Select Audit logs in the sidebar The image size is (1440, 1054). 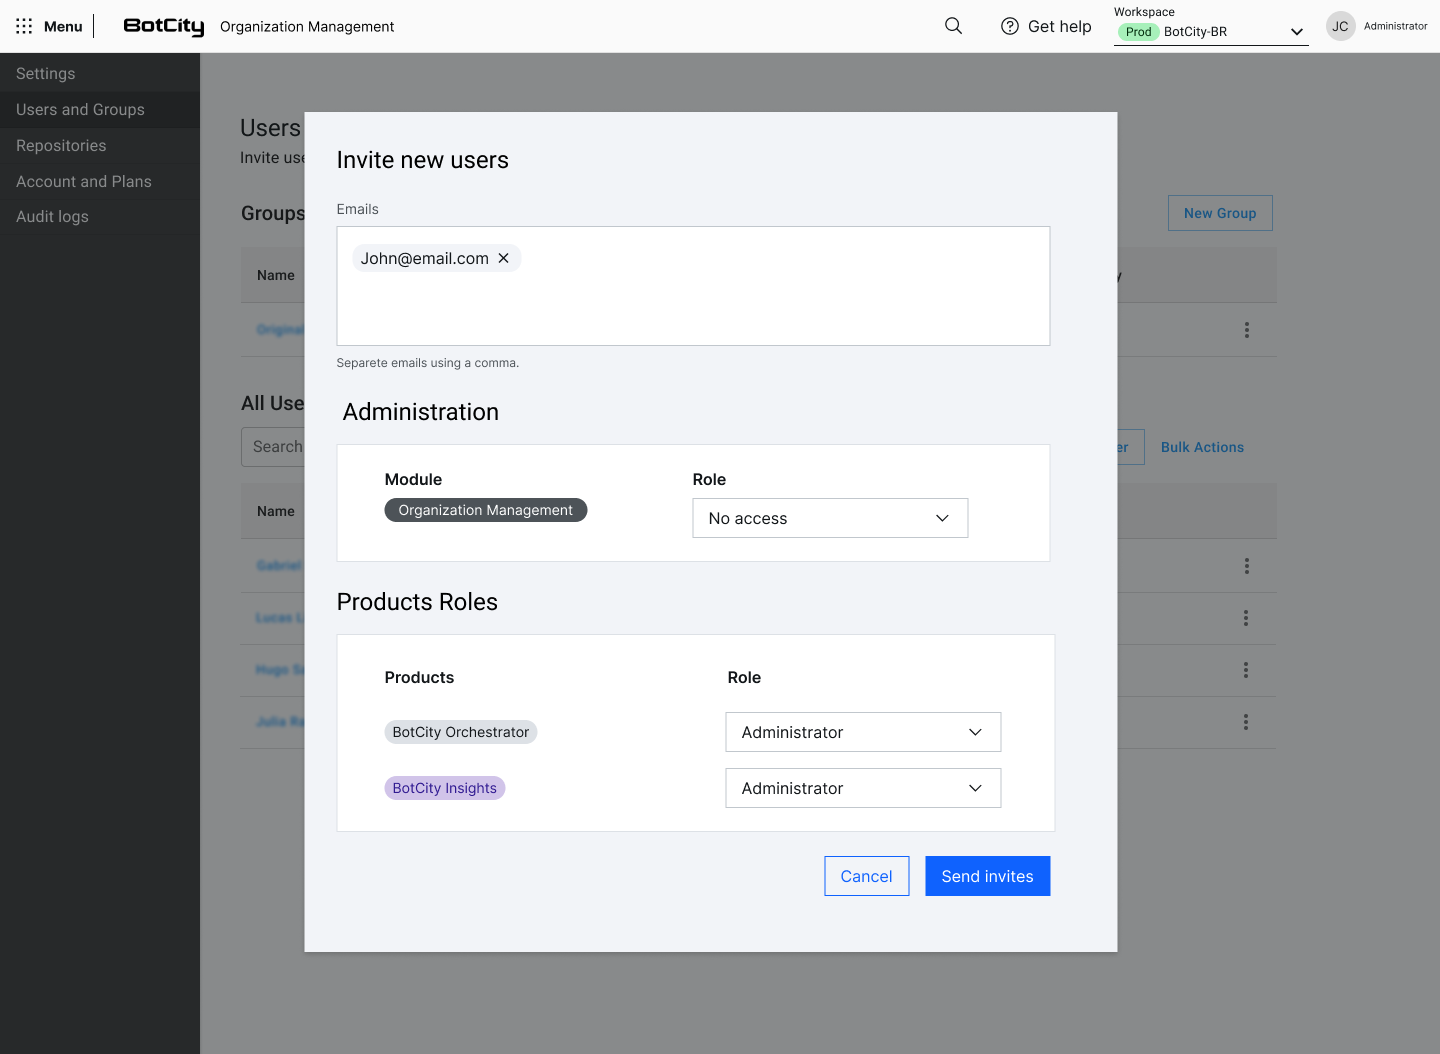coord(52,216)
